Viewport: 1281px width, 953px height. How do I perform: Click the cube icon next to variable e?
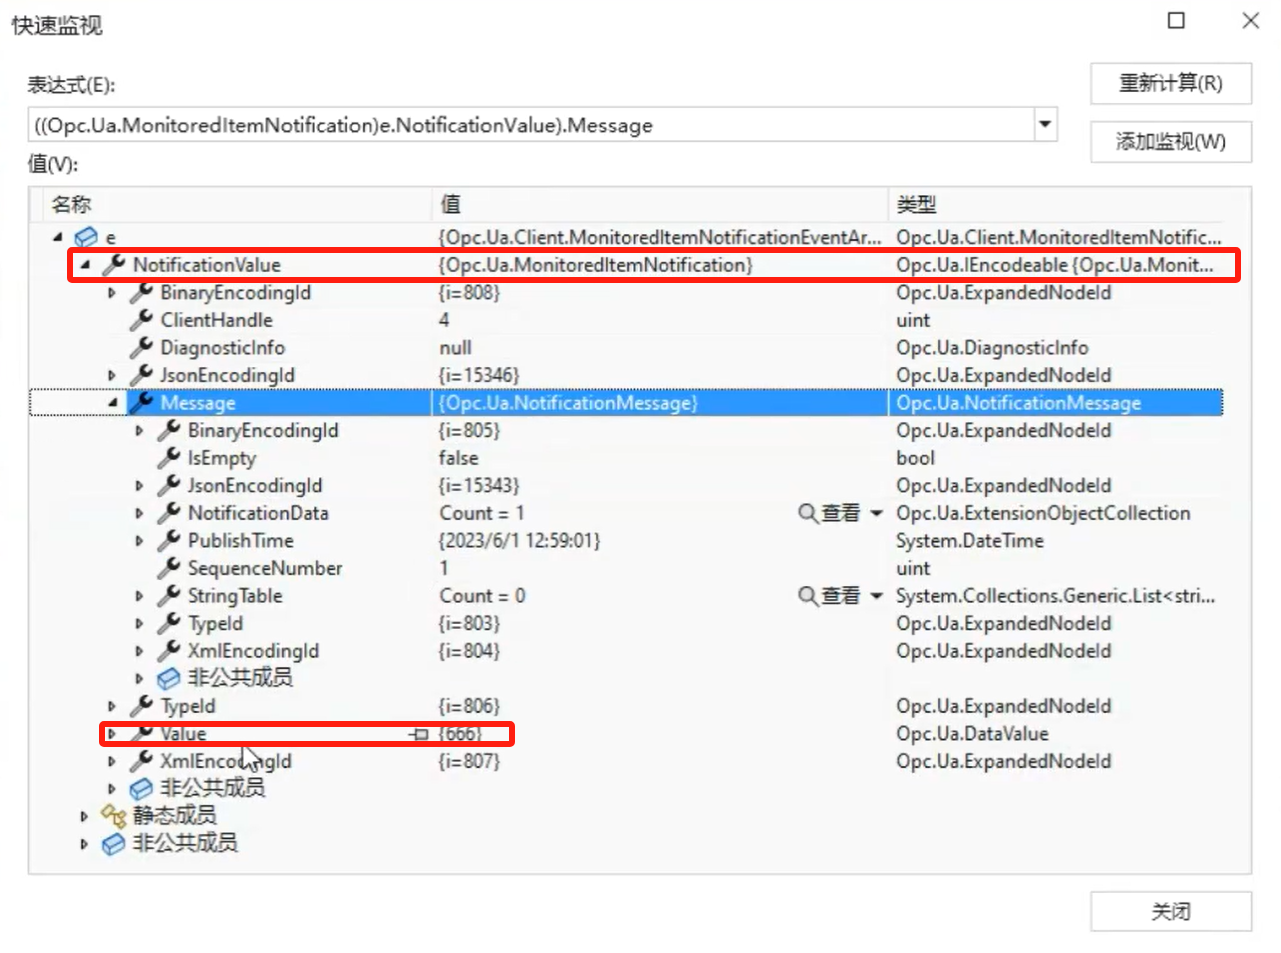87,237
